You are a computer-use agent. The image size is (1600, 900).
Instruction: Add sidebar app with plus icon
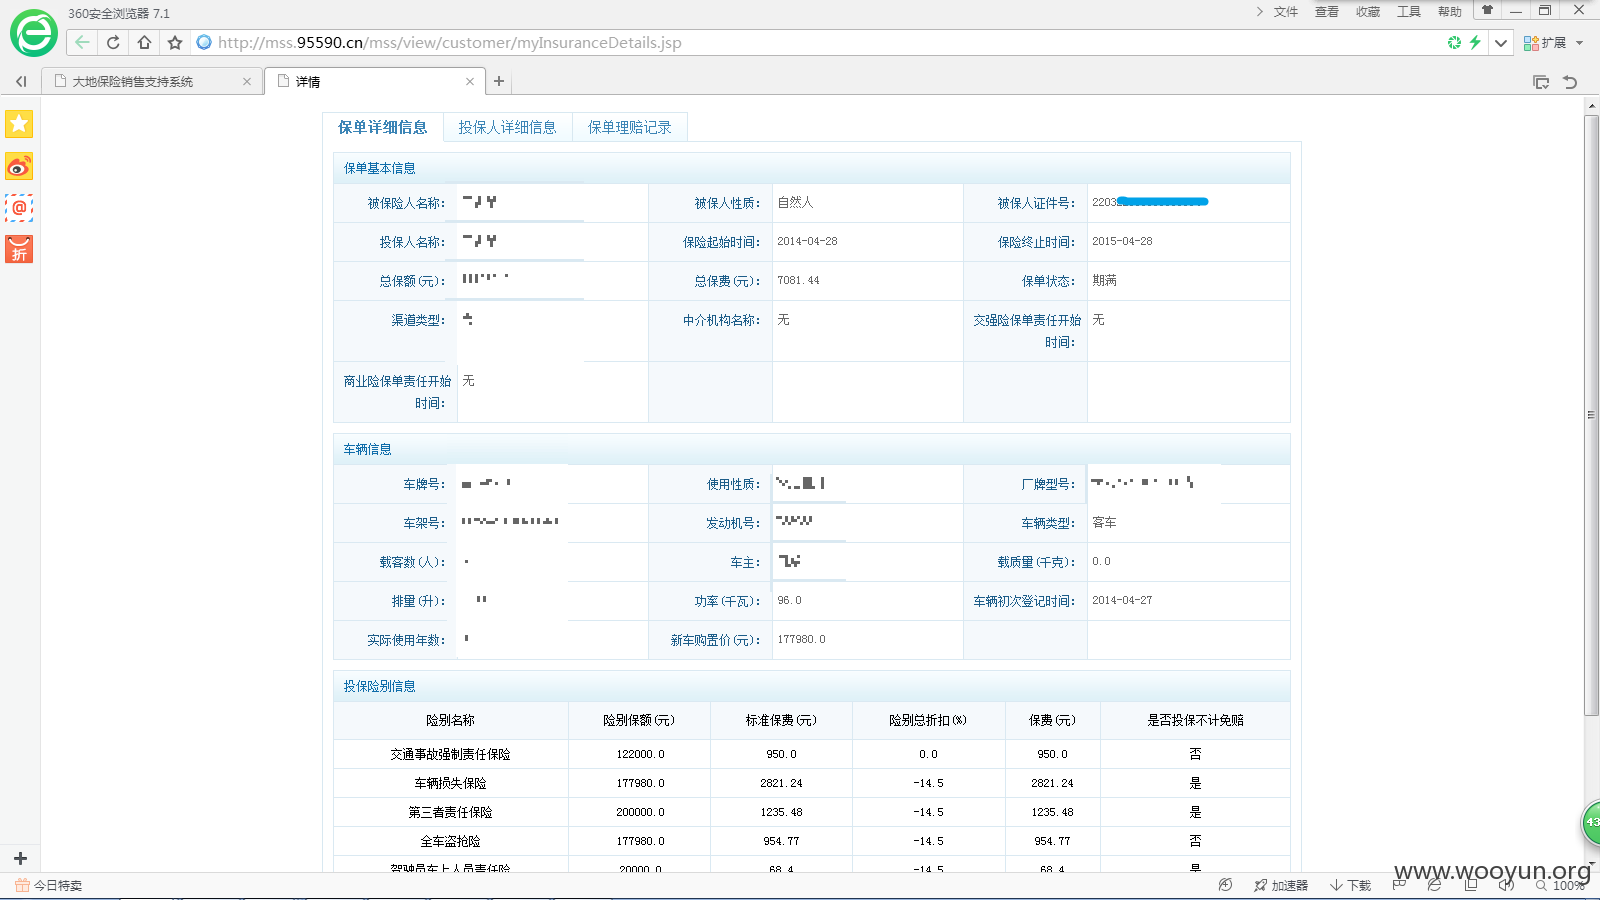[20, 858]
